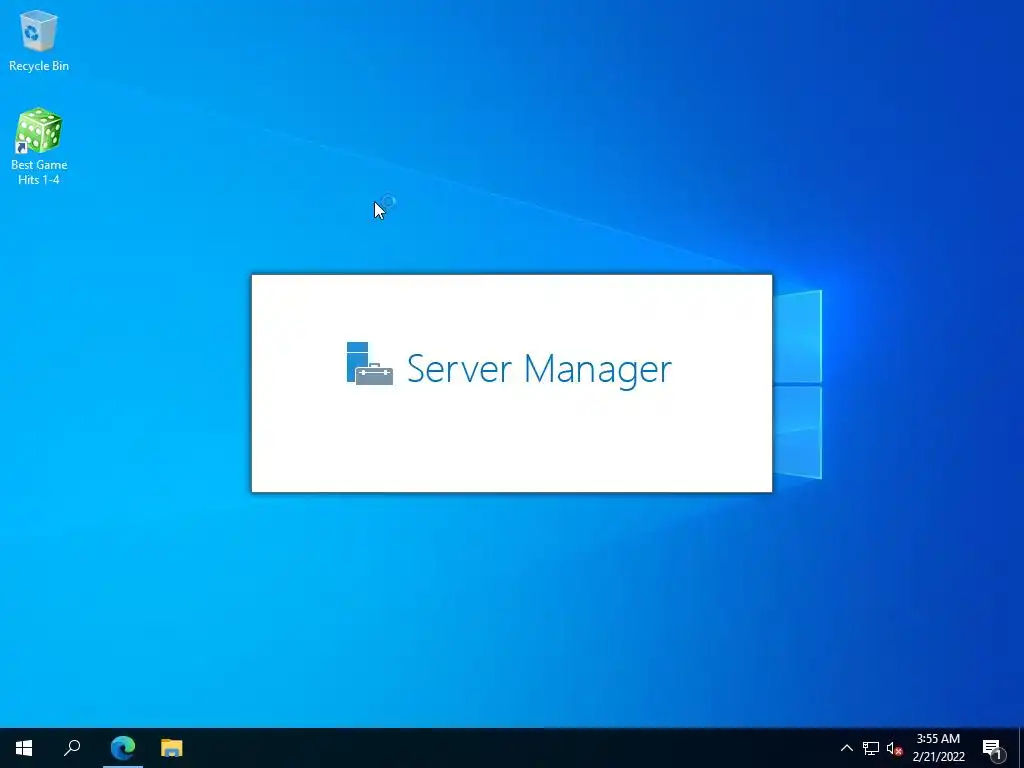Open the network status tray icon

coord(871,748)
